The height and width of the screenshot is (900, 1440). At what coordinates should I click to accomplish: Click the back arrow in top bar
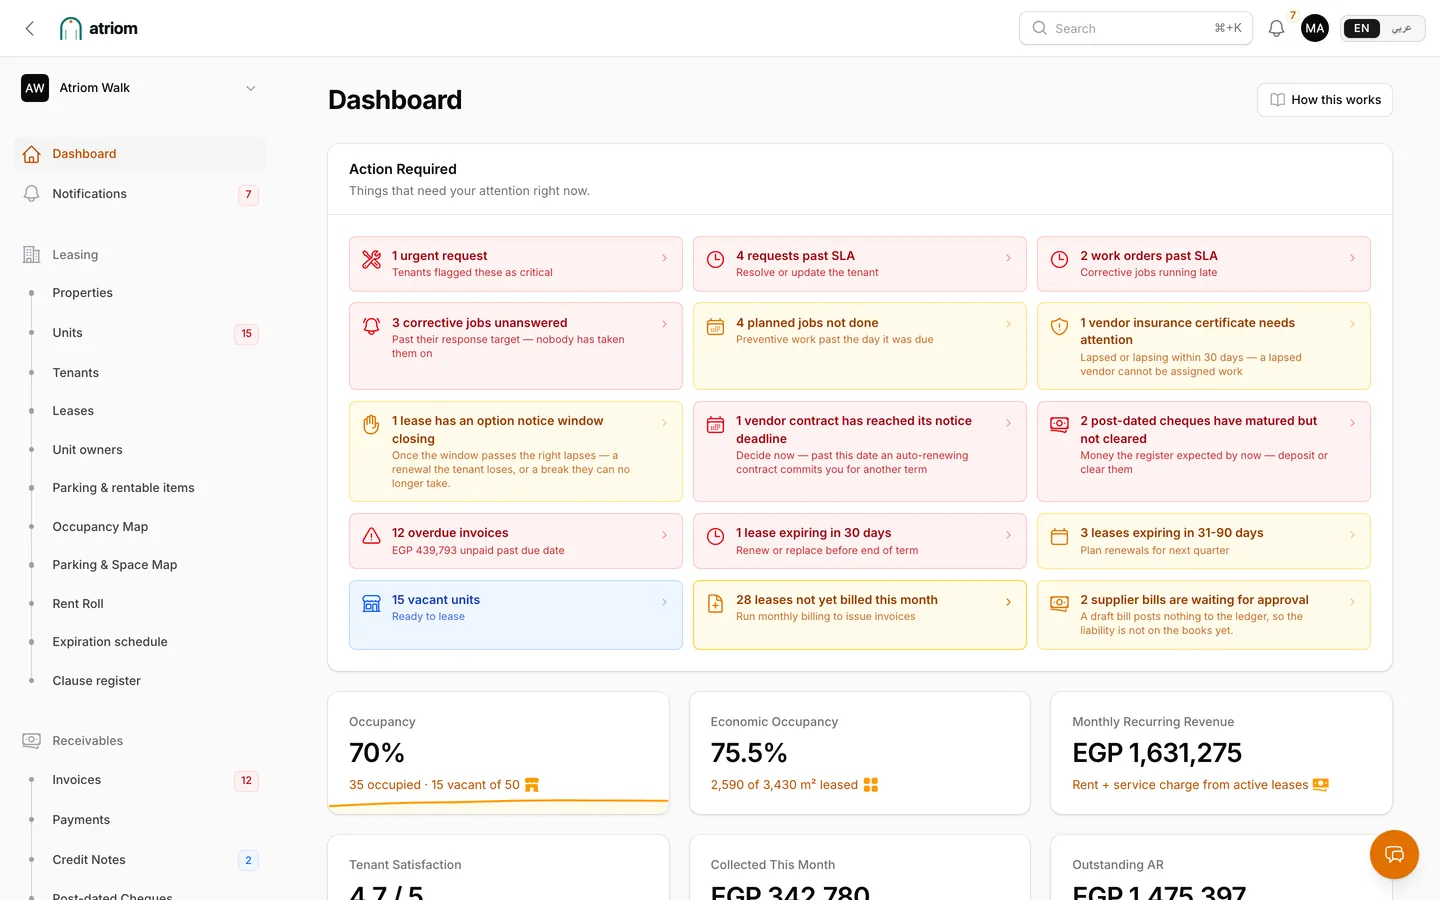[x=30, y=28]
